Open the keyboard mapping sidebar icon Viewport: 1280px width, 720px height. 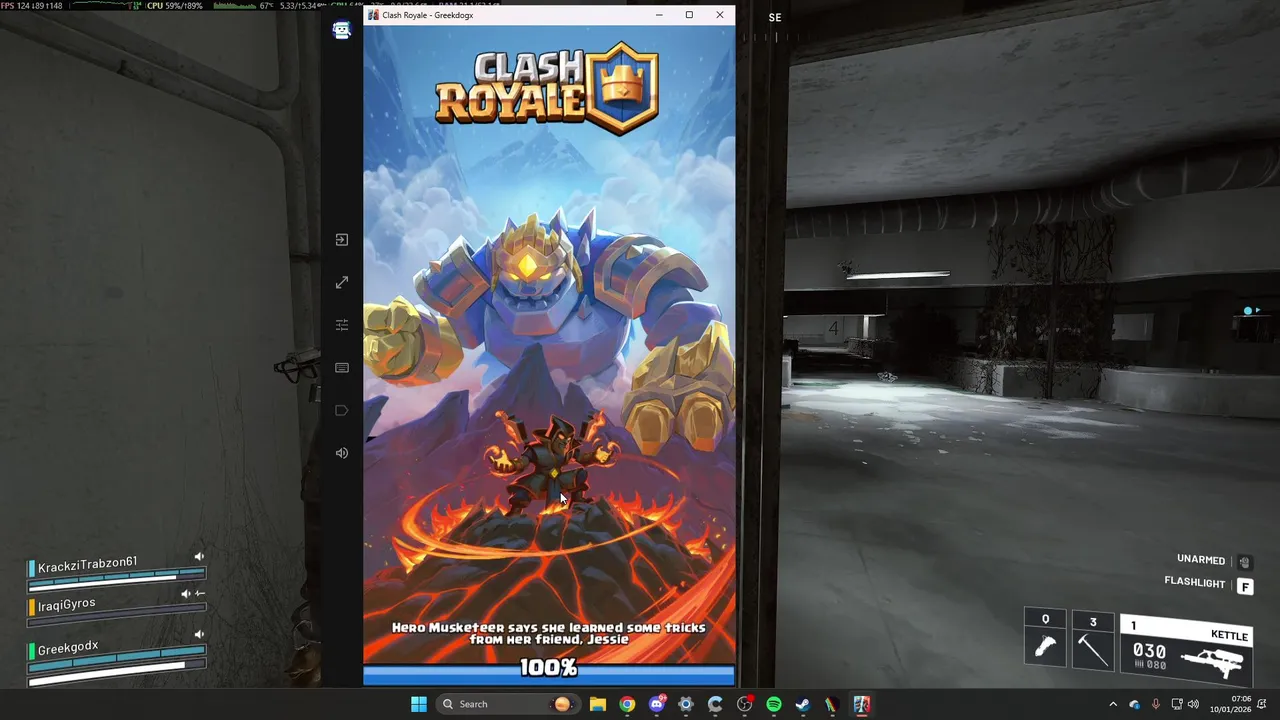pos(342,368)
